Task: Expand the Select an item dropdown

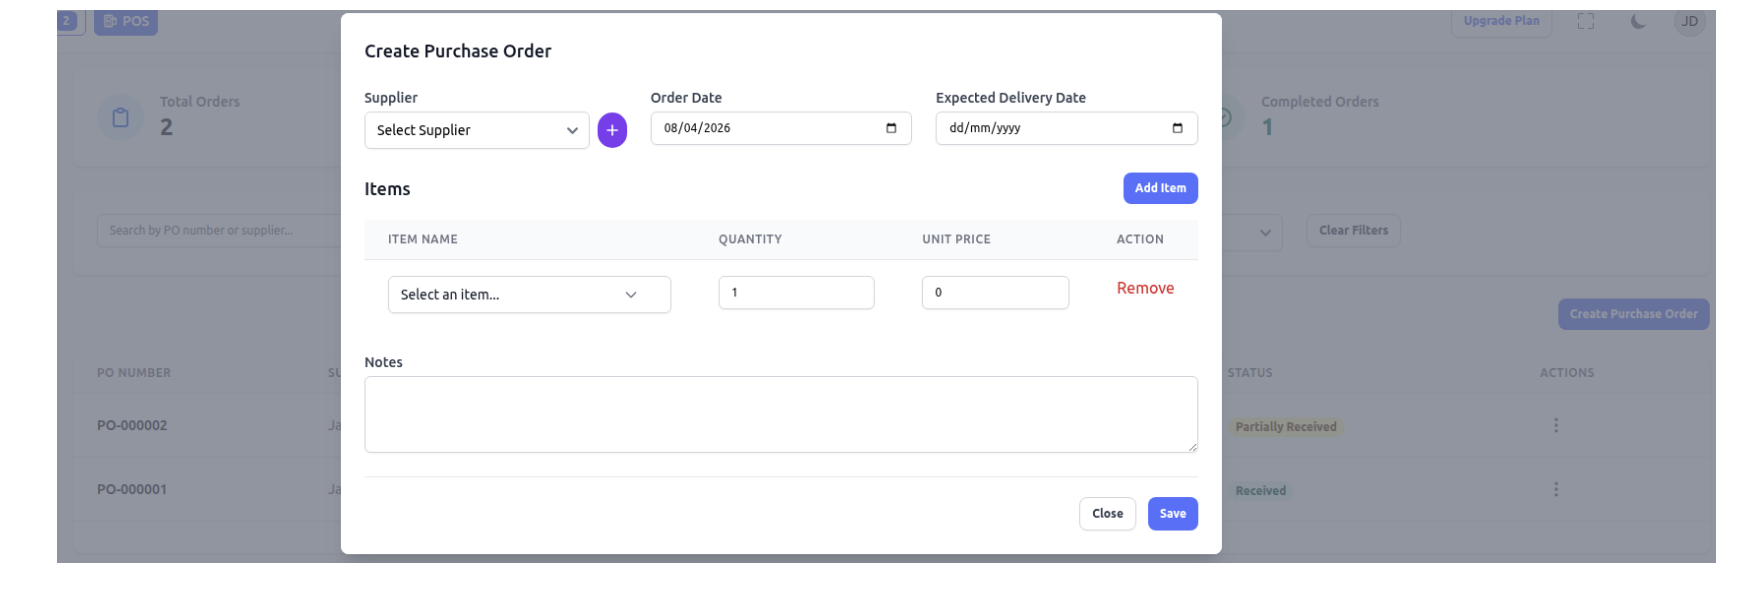Action: click(529, 294)
